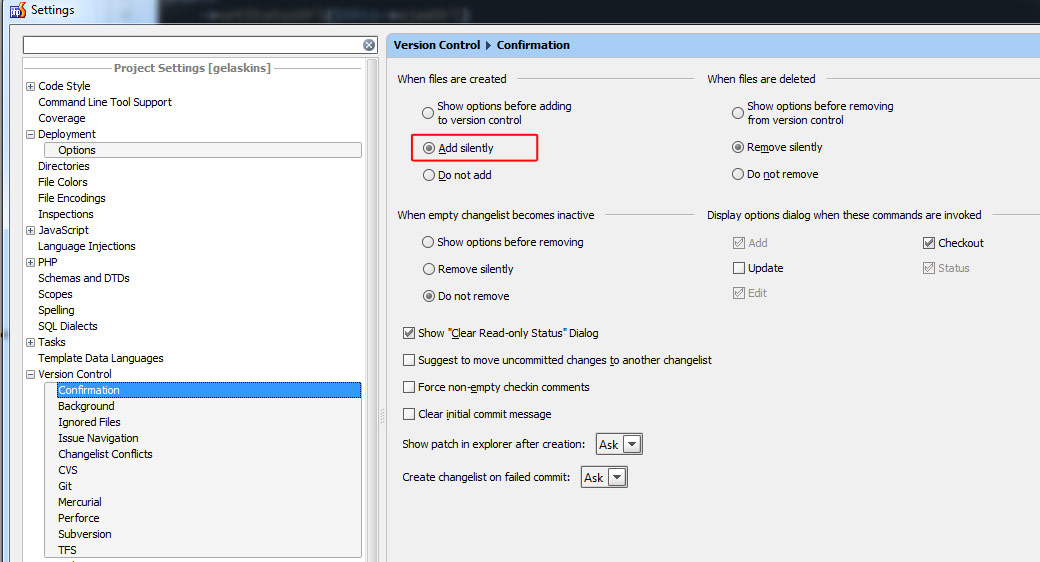
Task: Open 'Show patch in explorer after creation' dropdown
Action: pyautogui.click(x=619, y=445)
